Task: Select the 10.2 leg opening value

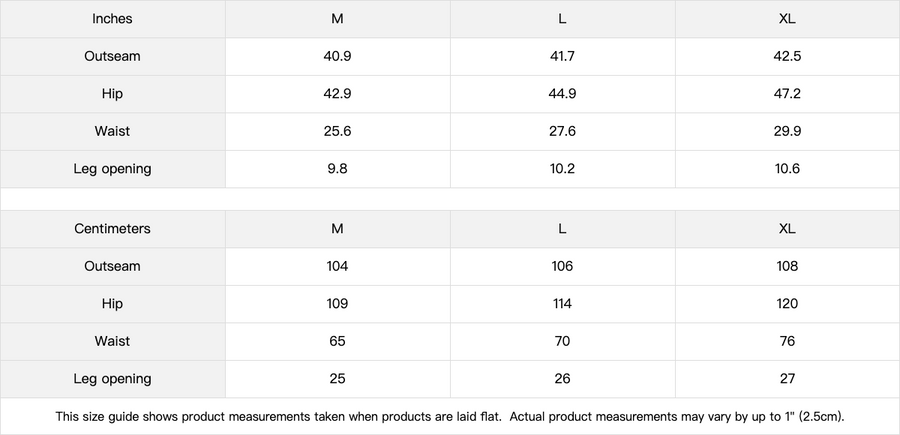Action: [x=562, y=169]
